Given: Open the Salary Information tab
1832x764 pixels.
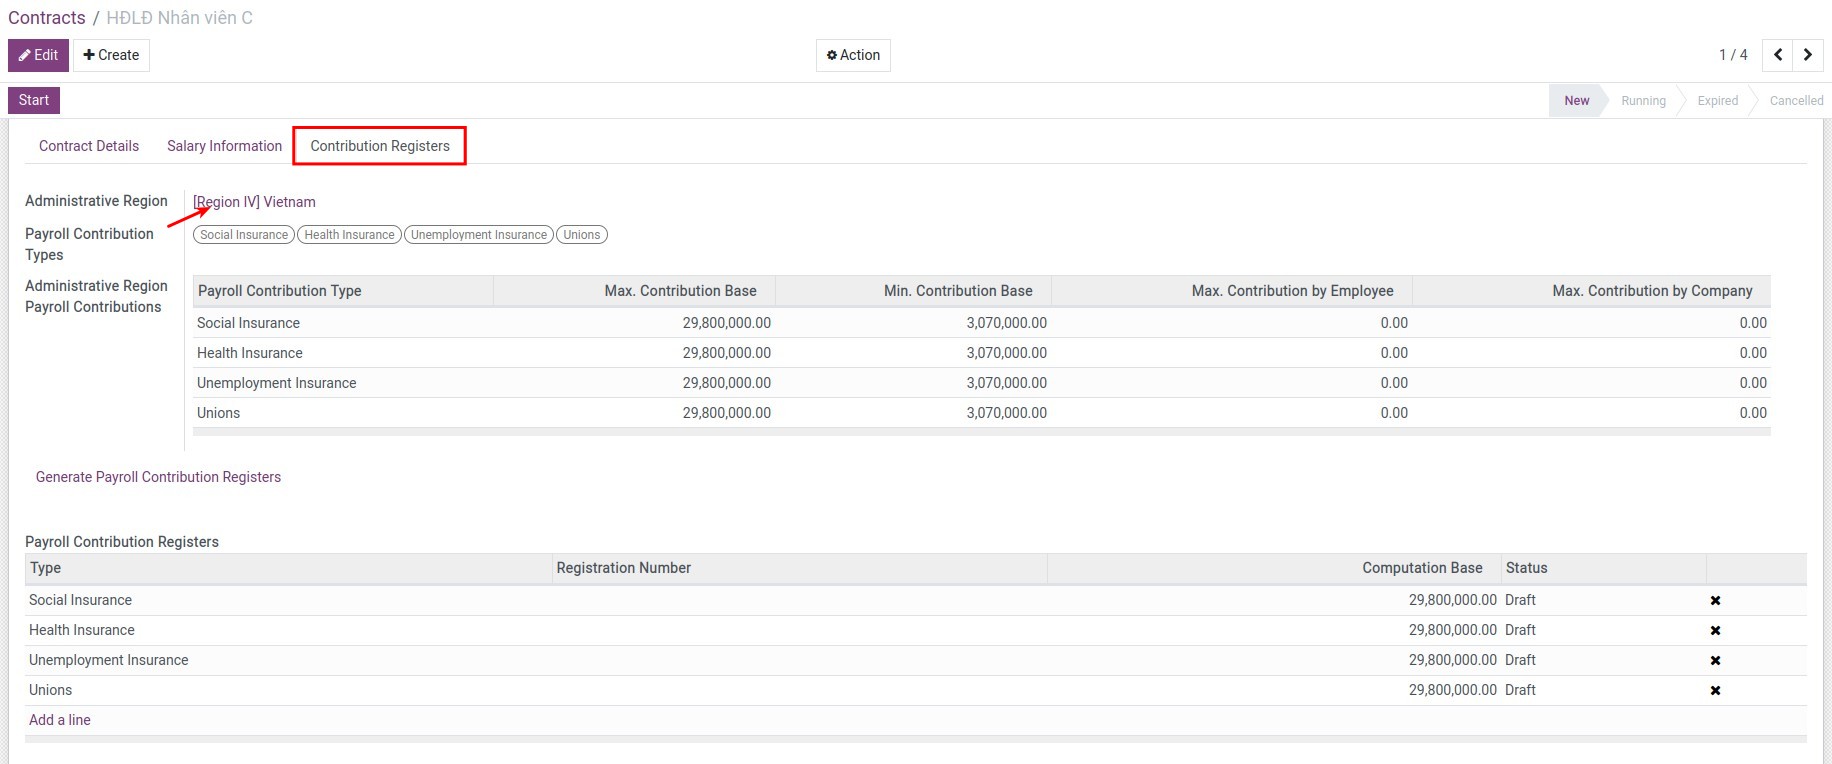Looking at the screenshot, I should tap(224, 146).
